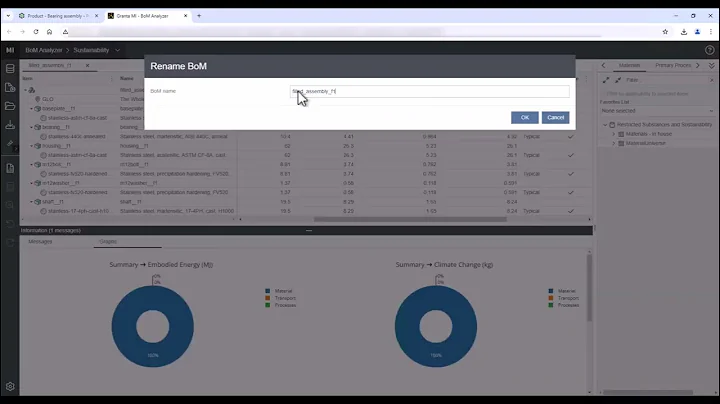Open the database icon in left sidebar
The image size is (720, 404).
coord(10,69)
